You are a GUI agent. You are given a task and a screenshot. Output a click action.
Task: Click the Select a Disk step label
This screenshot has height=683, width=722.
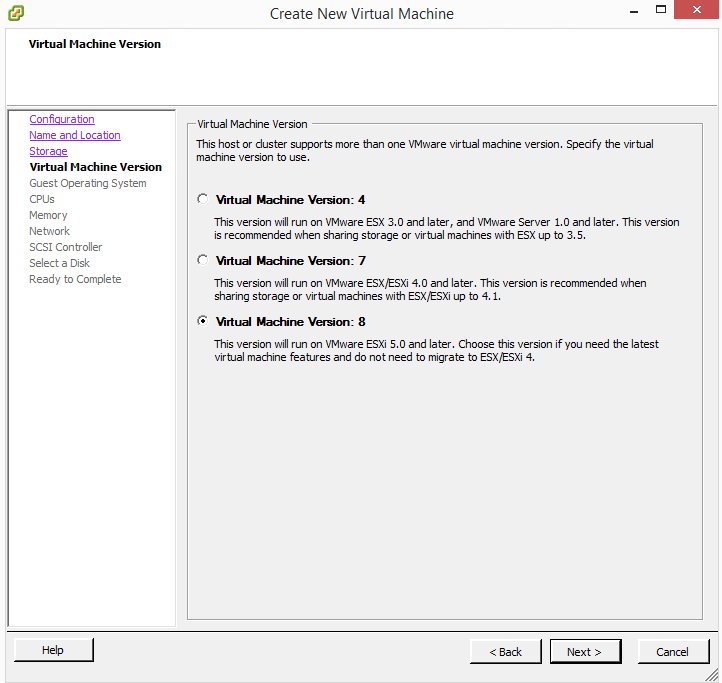point(59,263)
